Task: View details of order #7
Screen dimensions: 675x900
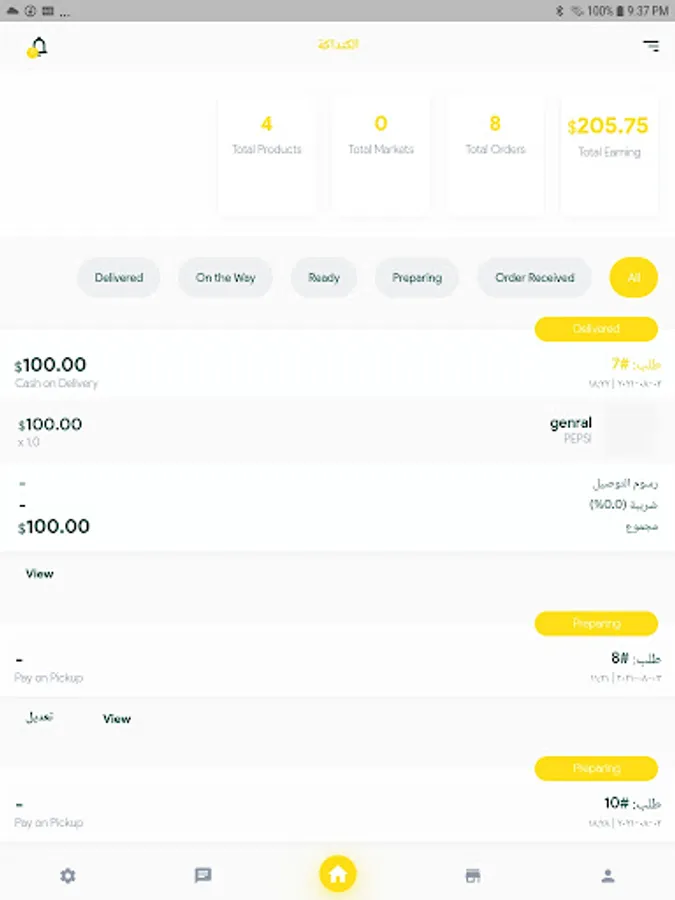Action: [40, 573]
